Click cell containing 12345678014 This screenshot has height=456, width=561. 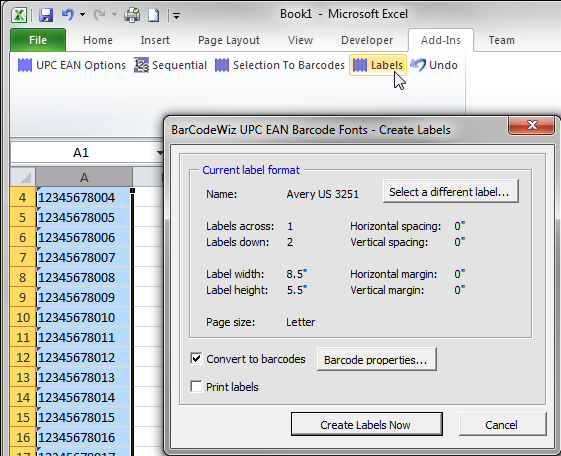[84, 397]
